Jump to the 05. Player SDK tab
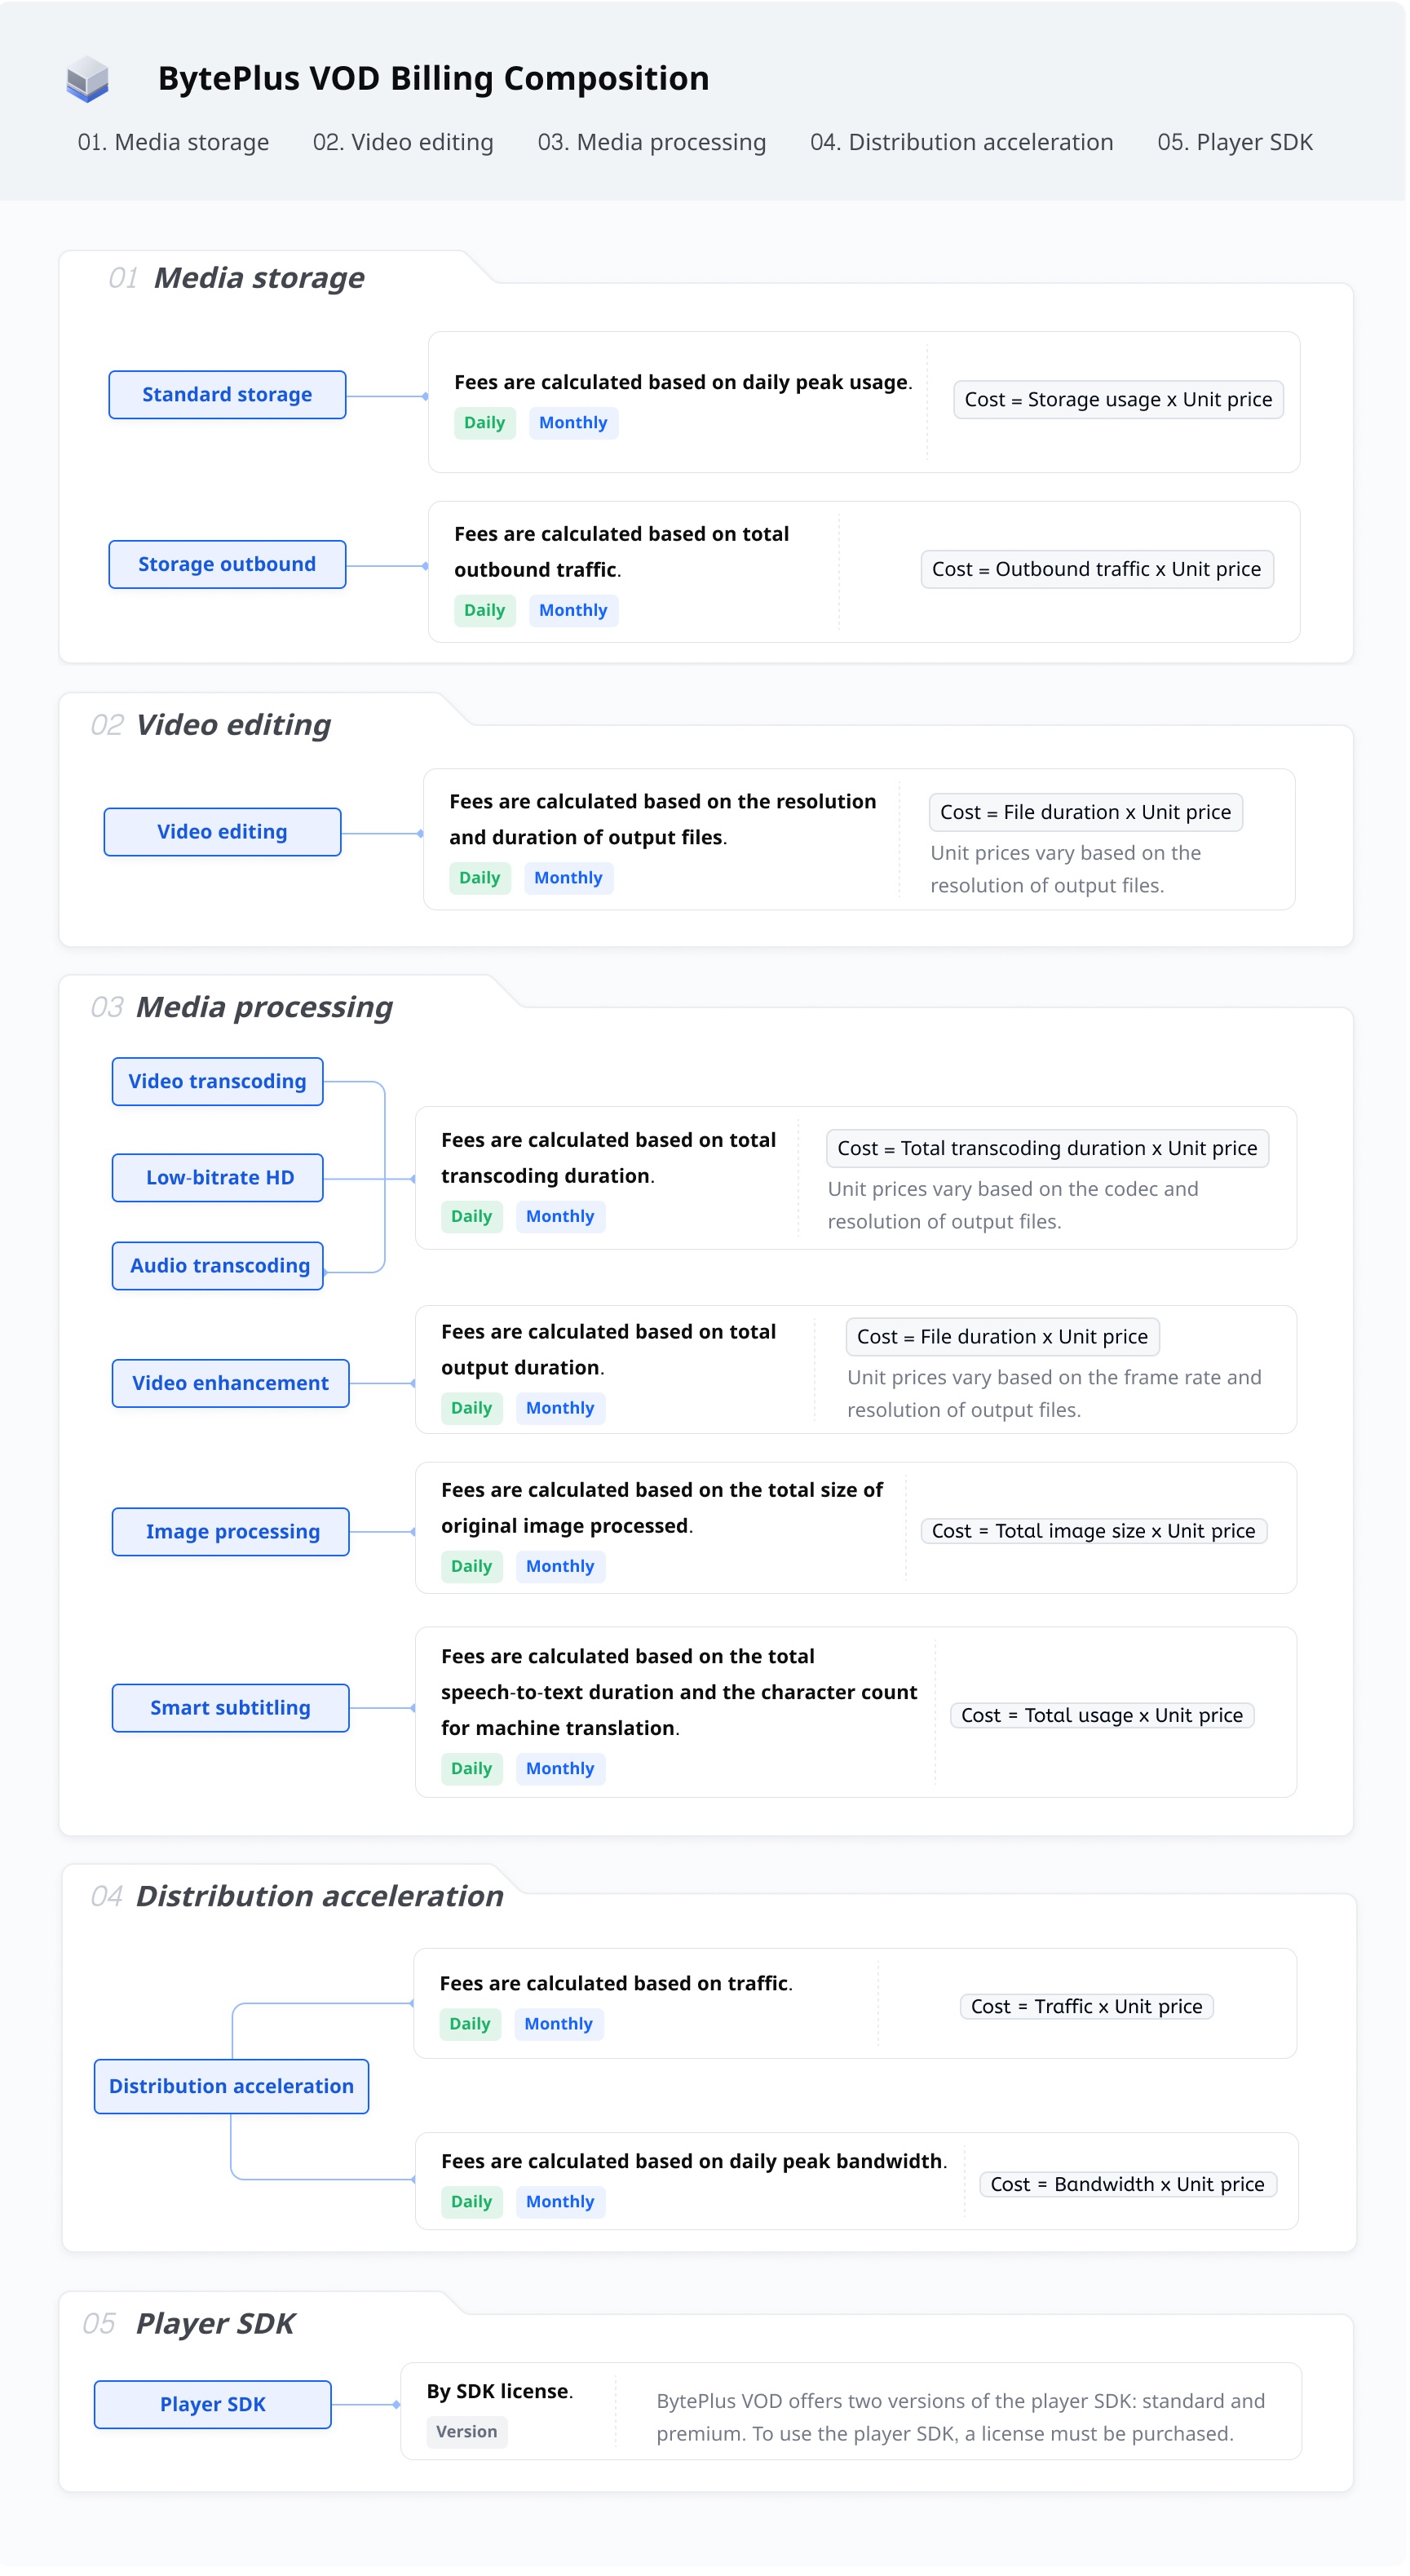Image resolution: width=1410 pixels, height=2576 pixels. click(x=1234, y=142)
